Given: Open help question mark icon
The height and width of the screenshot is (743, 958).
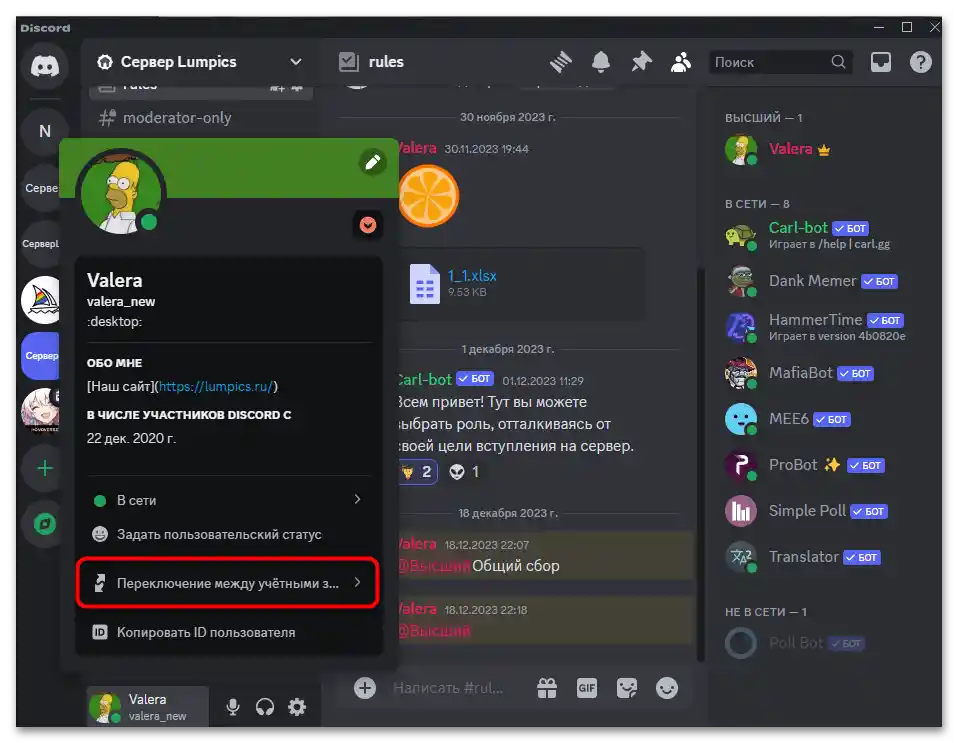Looking at the screenshot, I should tap(920, 62).
